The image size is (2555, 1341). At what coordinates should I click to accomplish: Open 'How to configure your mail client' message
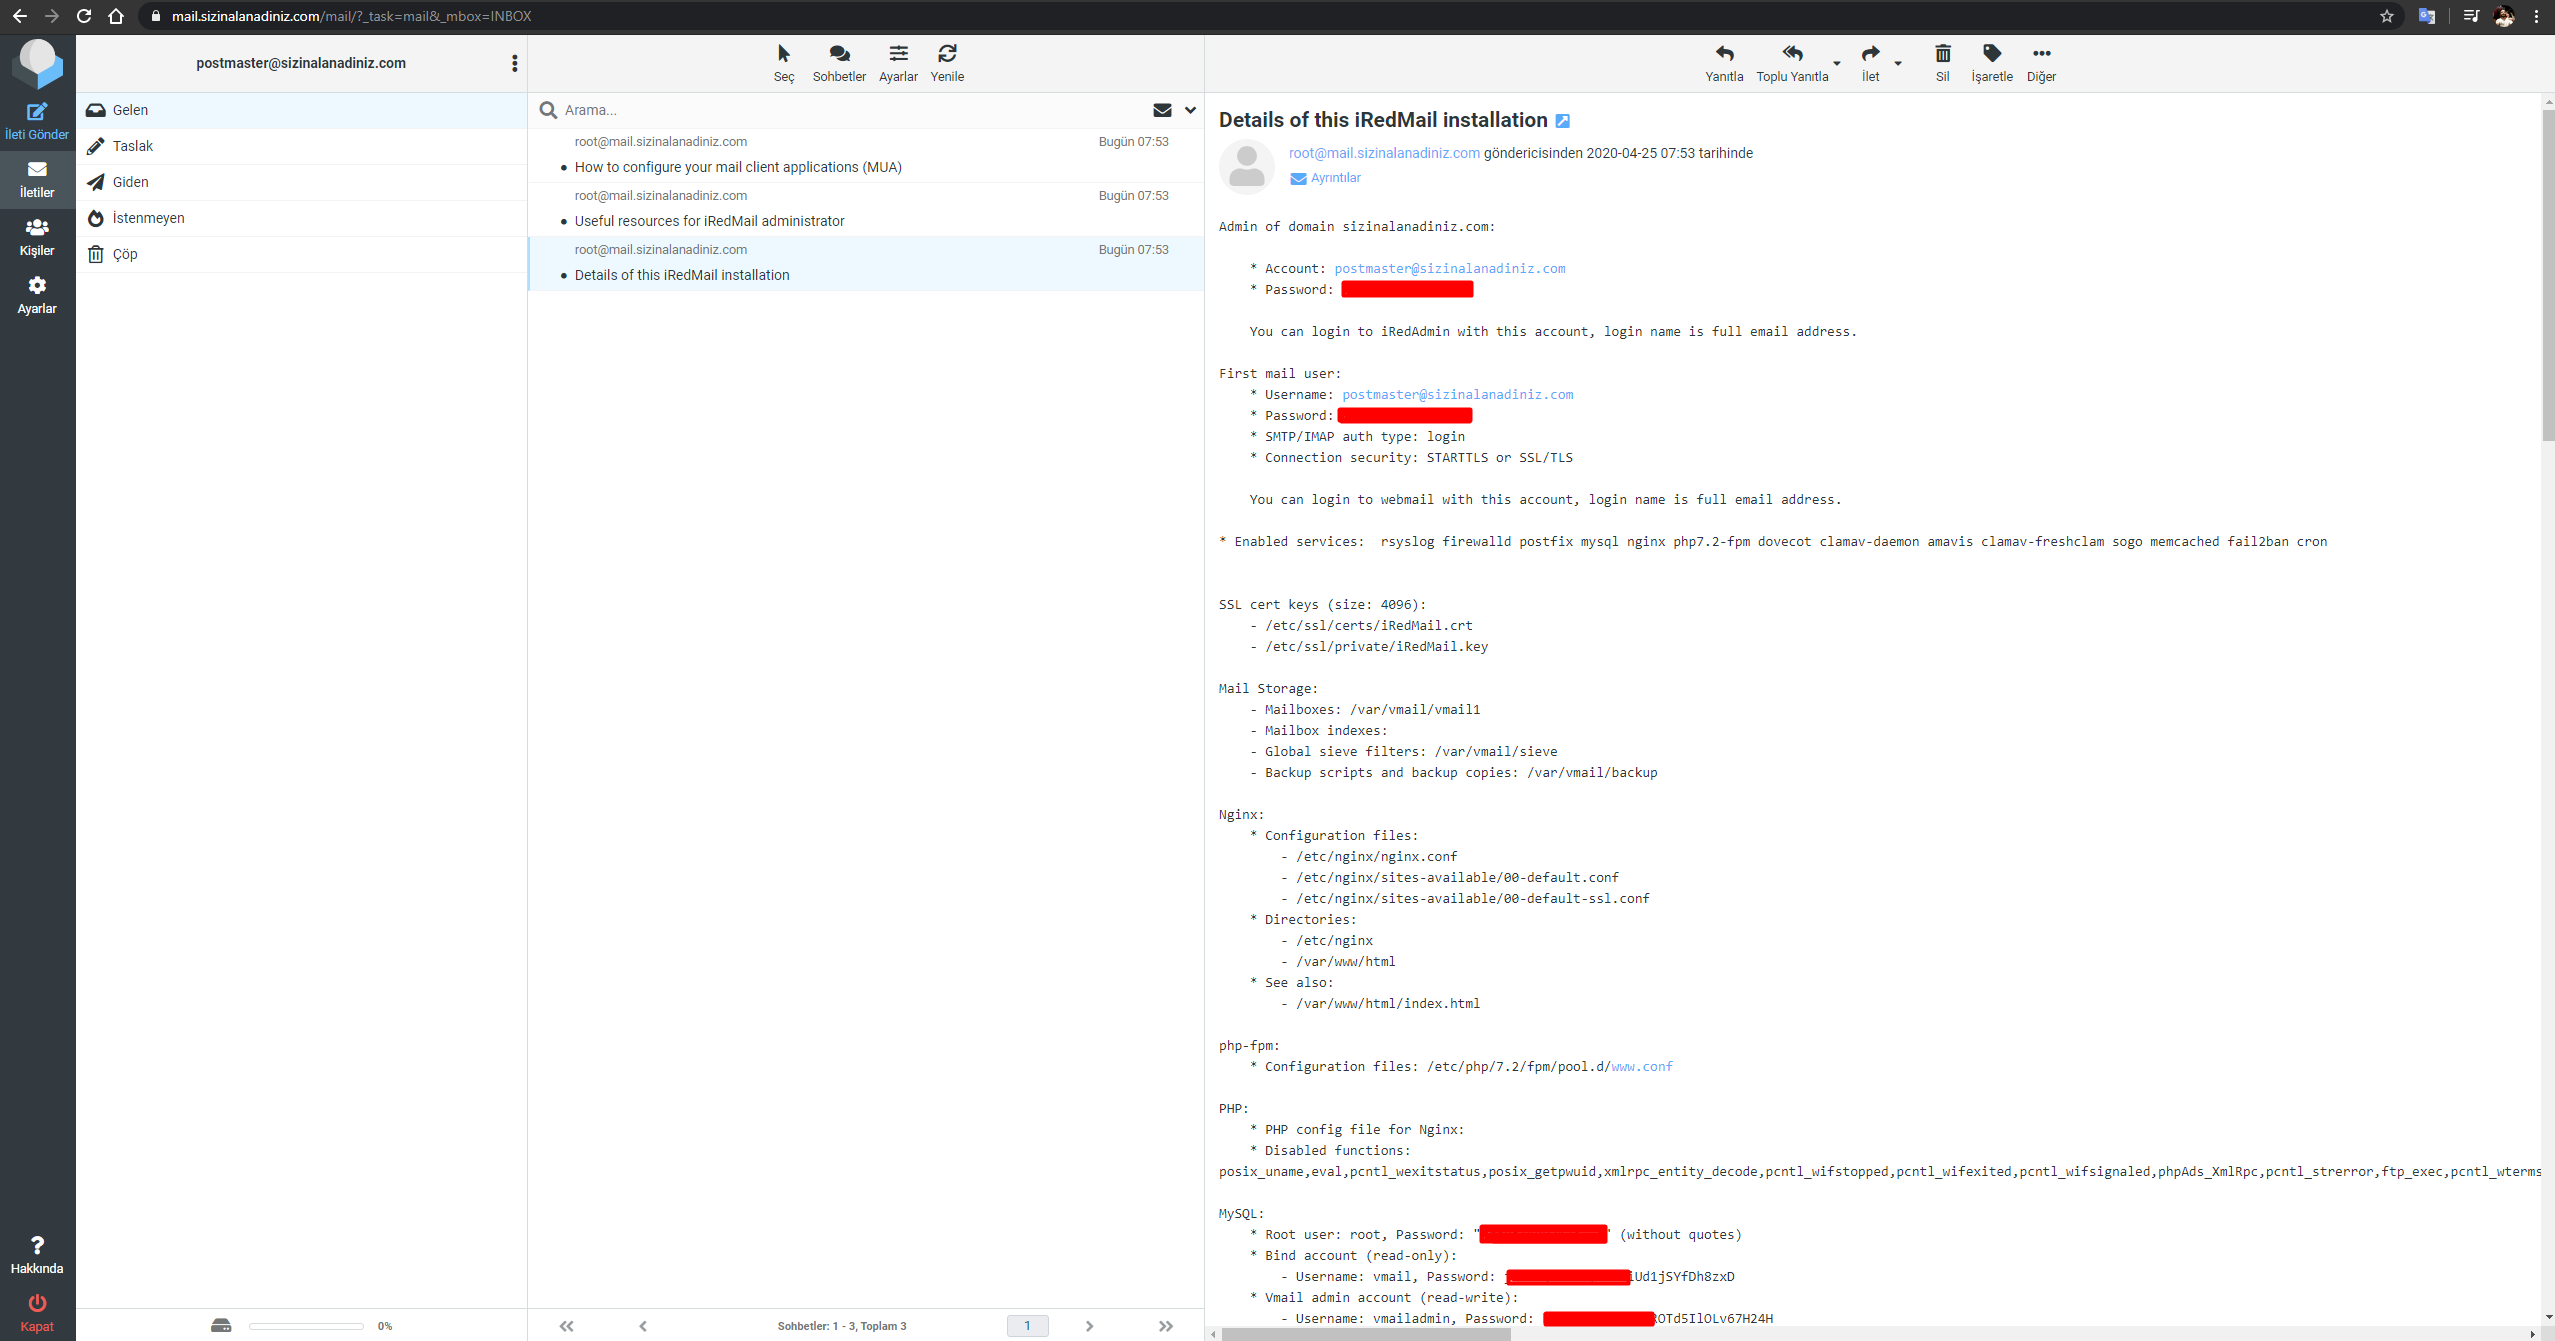[x=866, y=155]
